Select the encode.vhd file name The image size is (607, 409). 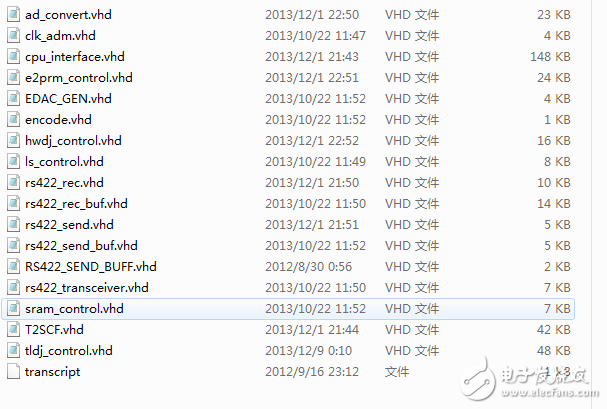tap(58, 120)
